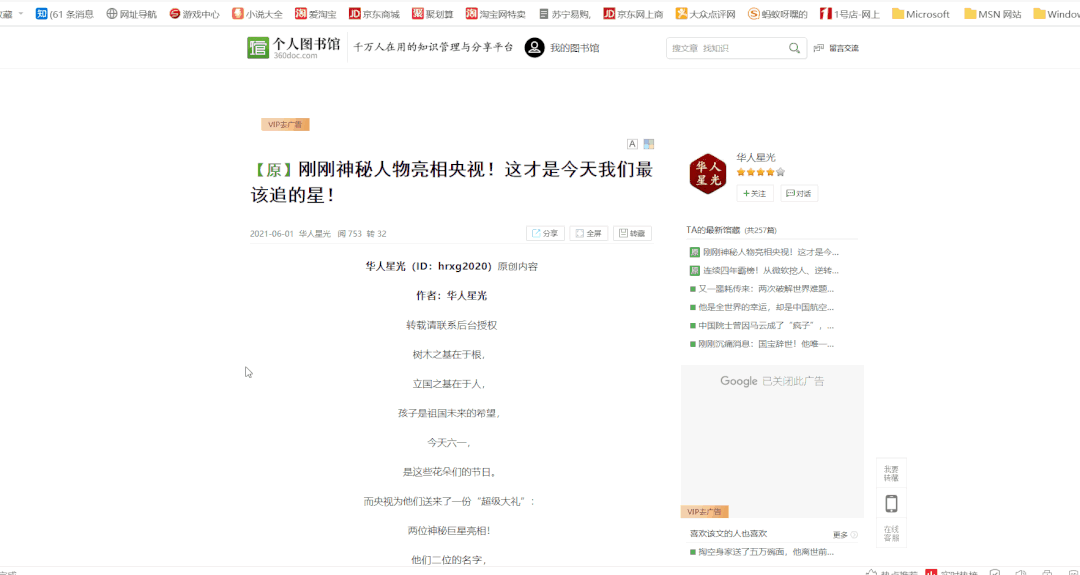Open the 小说大全 bookmark
This screenshot has height=575, width=1080.
[x=257, y=14]
